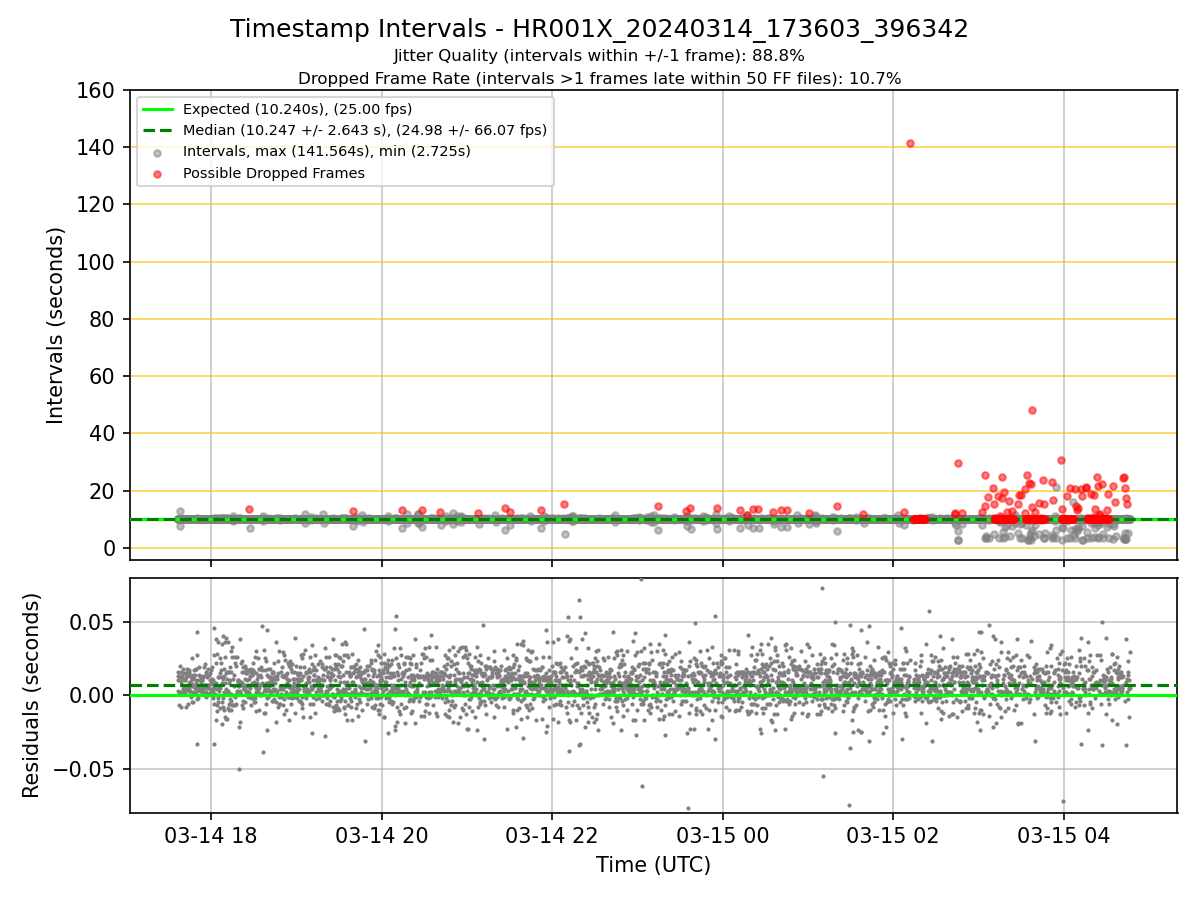
Task: Click the Expected (10.240s) legend entry
Action: pyautogui.click(x=297, y=109)
